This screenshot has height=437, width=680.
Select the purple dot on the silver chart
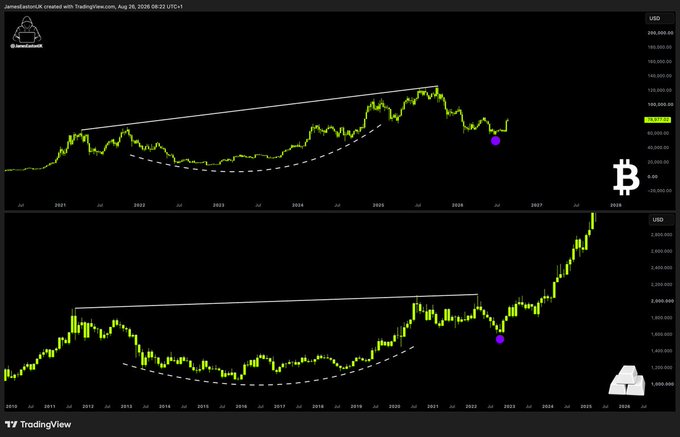click(500, 339)
